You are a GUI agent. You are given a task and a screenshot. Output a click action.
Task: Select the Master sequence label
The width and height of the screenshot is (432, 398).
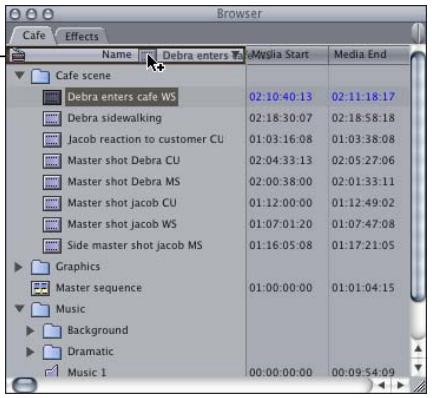99,288
